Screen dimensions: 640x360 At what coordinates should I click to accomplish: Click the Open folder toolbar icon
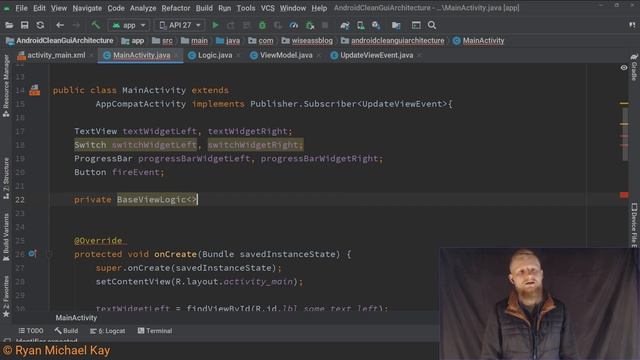(x=9, y=25)
